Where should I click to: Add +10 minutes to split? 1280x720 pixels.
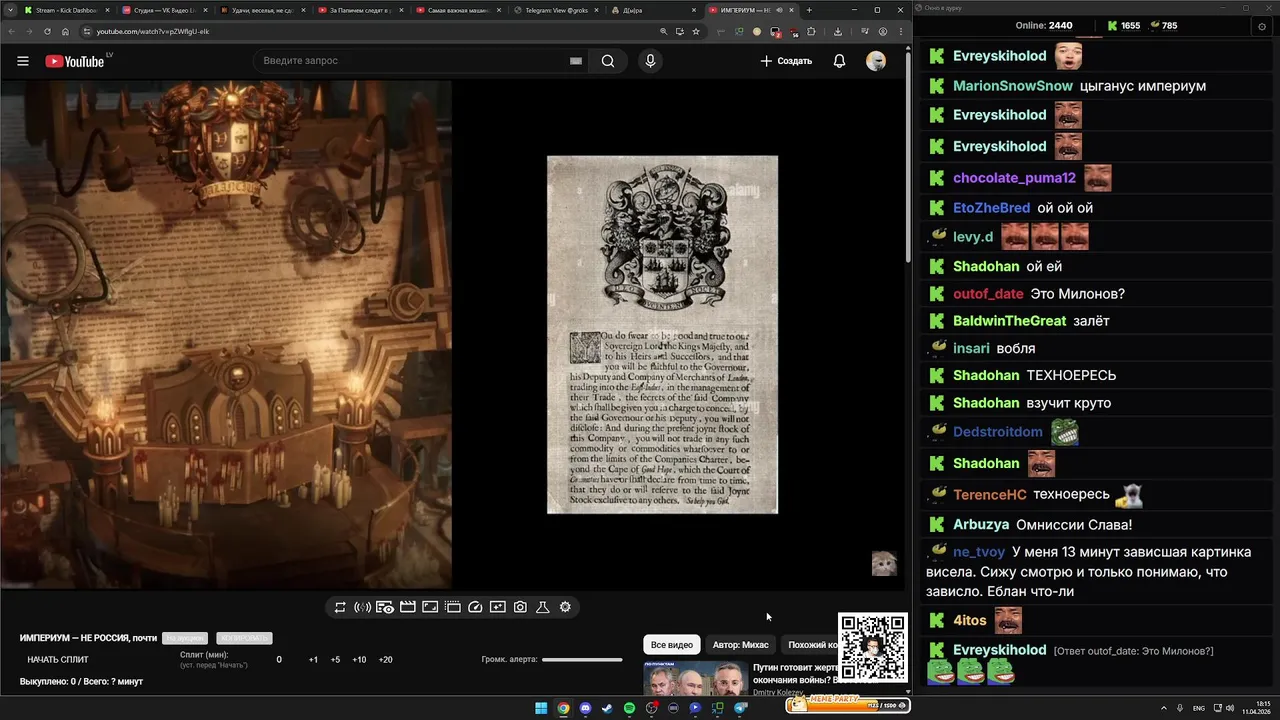pyautogui.click(x=359, y=660)
